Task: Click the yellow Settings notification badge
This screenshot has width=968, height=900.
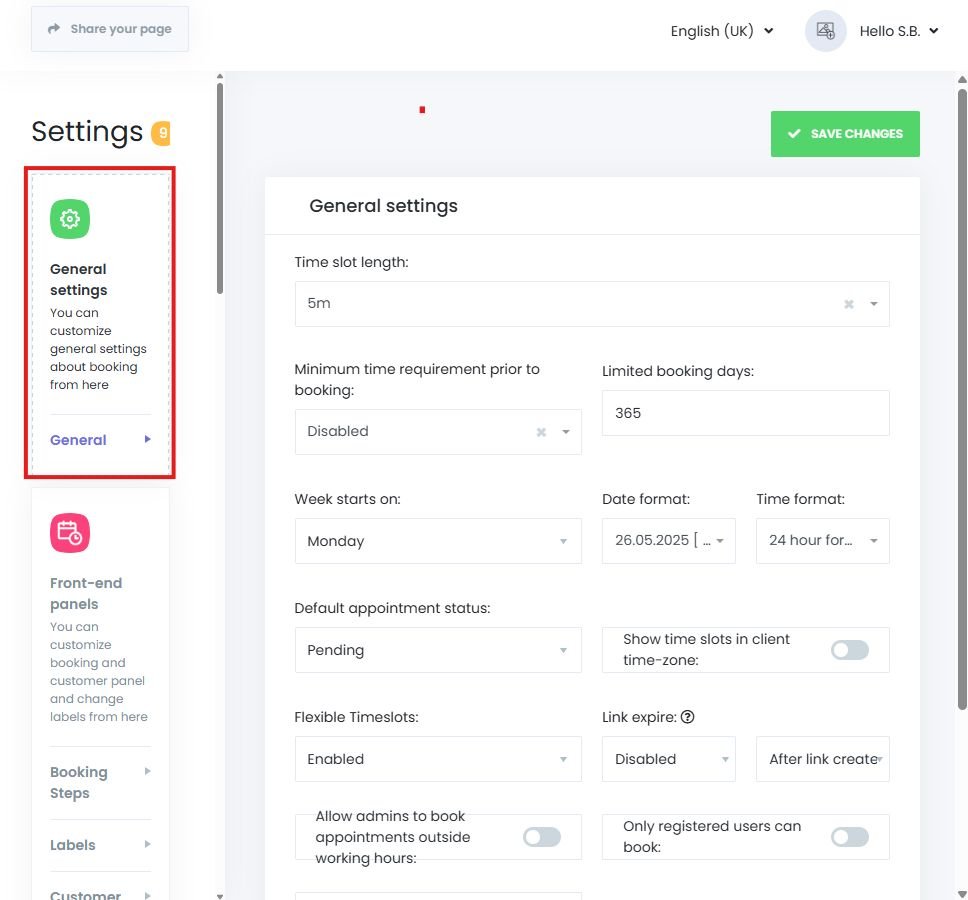Action: click(x=161, y=132)
